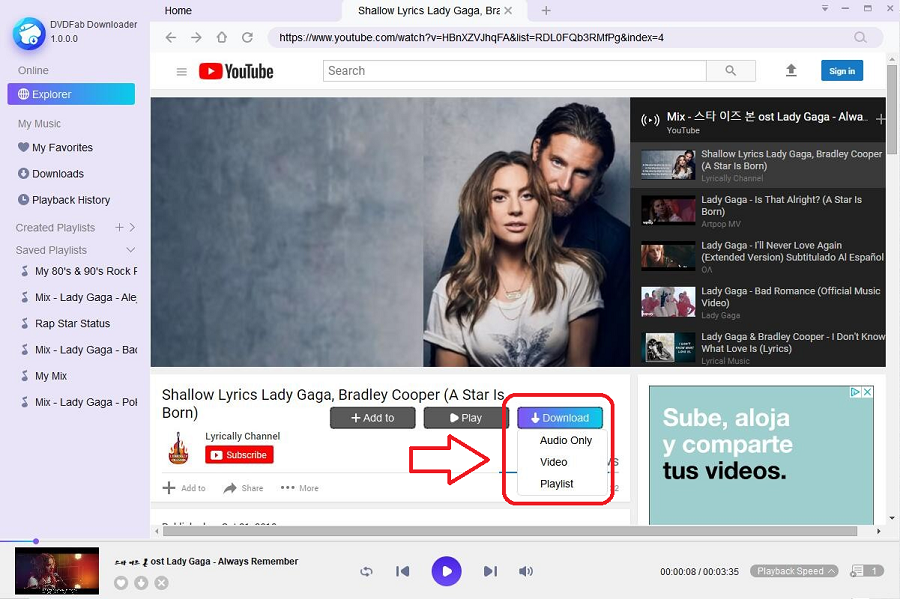Open the YouTube hamburger menu
900x599 pixels.
pyautogui.click(x=181, y=72)
